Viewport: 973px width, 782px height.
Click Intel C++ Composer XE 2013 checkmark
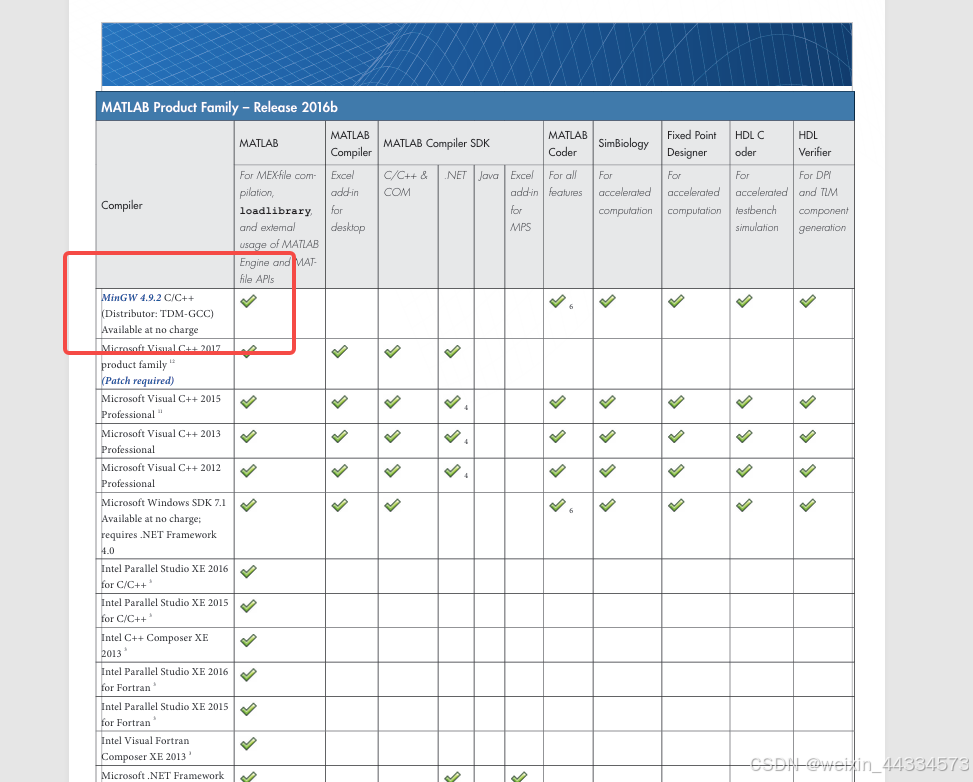[x=248, y=640]
